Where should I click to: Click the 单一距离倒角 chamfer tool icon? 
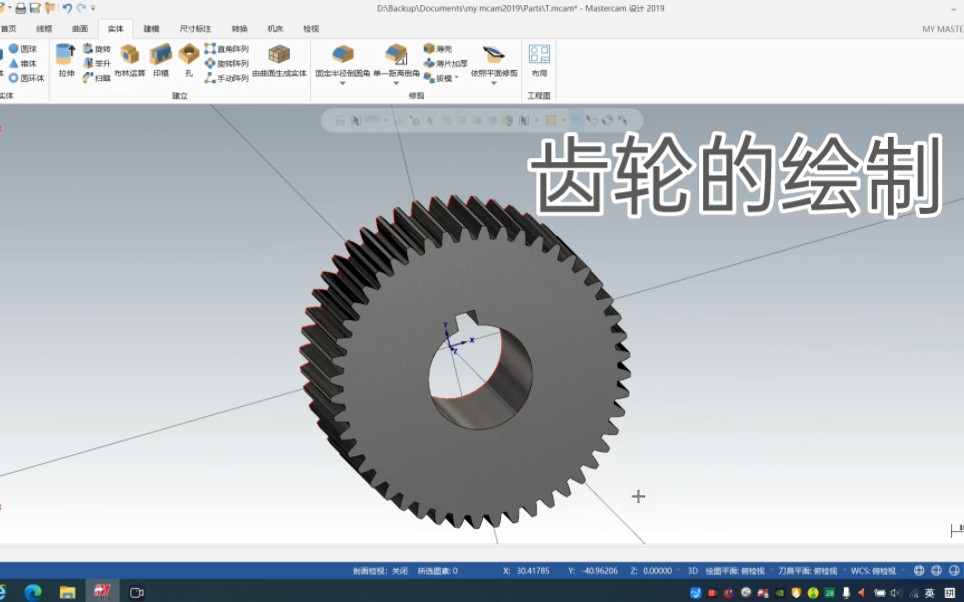396,55
